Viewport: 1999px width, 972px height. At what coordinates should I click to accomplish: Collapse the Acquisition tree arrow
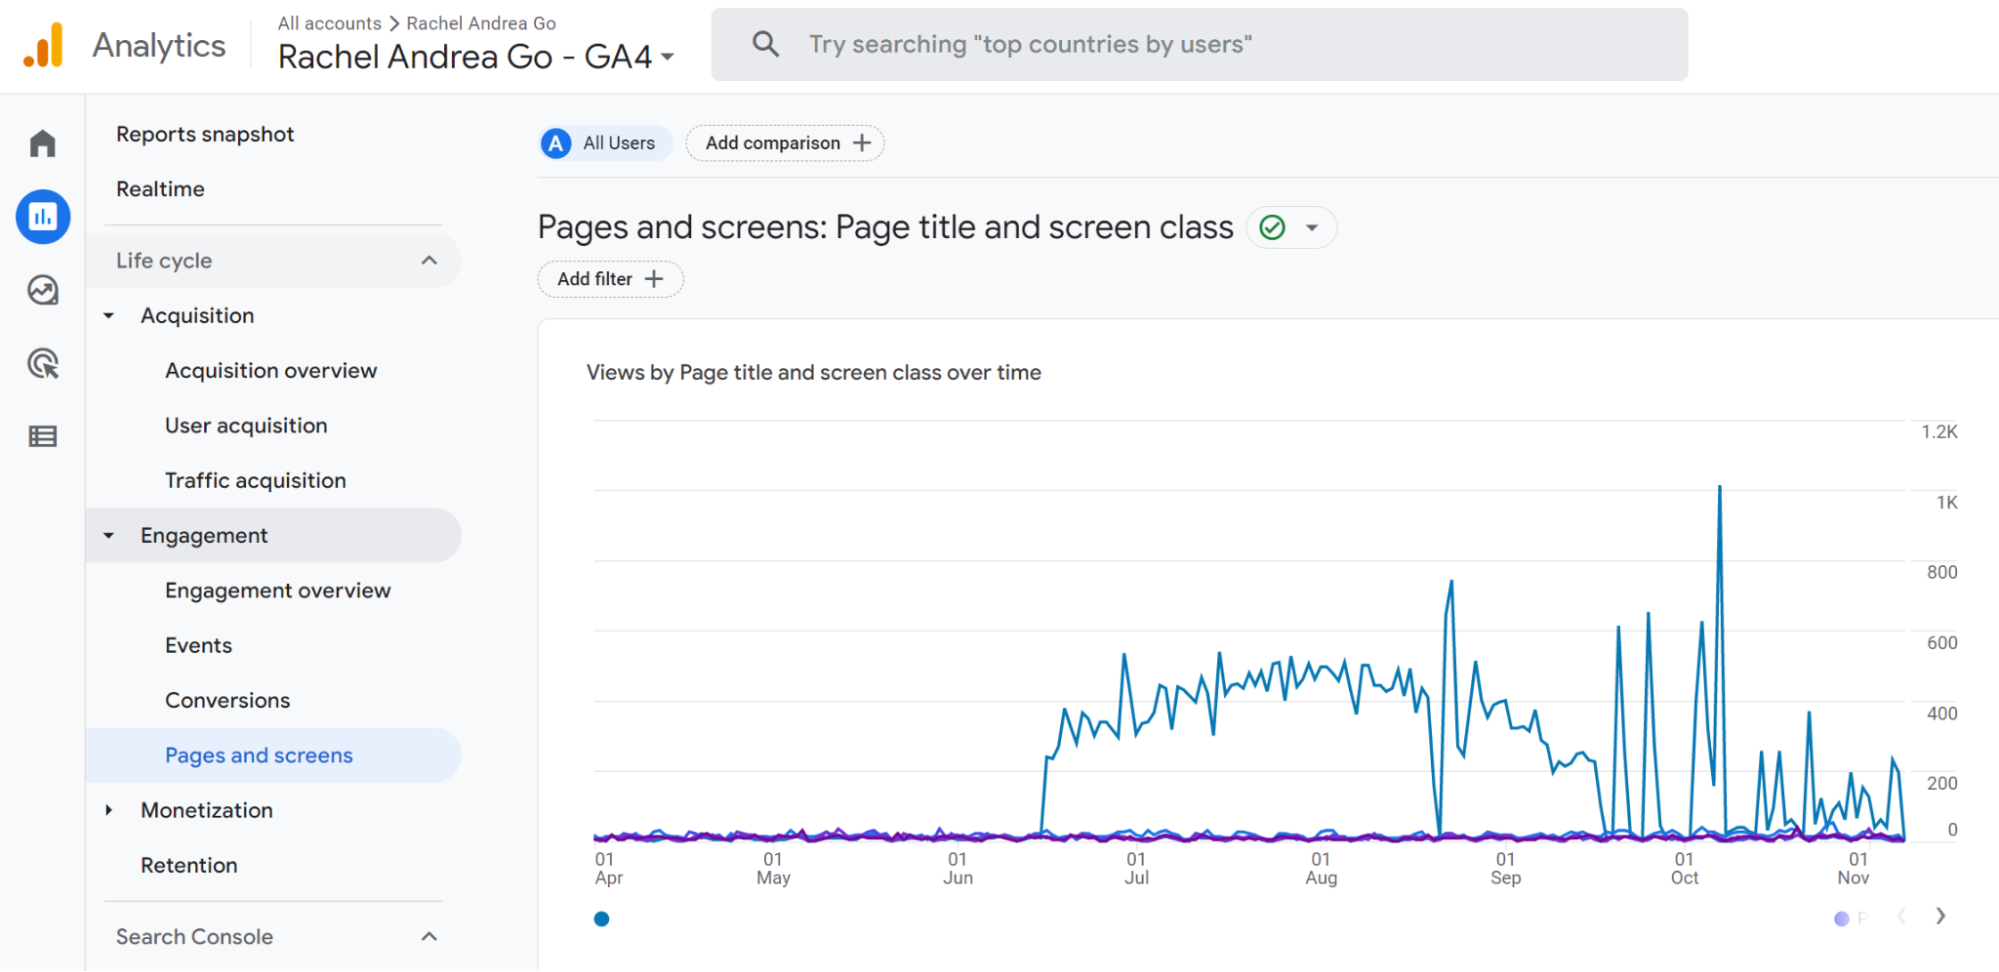pos(109,316)
